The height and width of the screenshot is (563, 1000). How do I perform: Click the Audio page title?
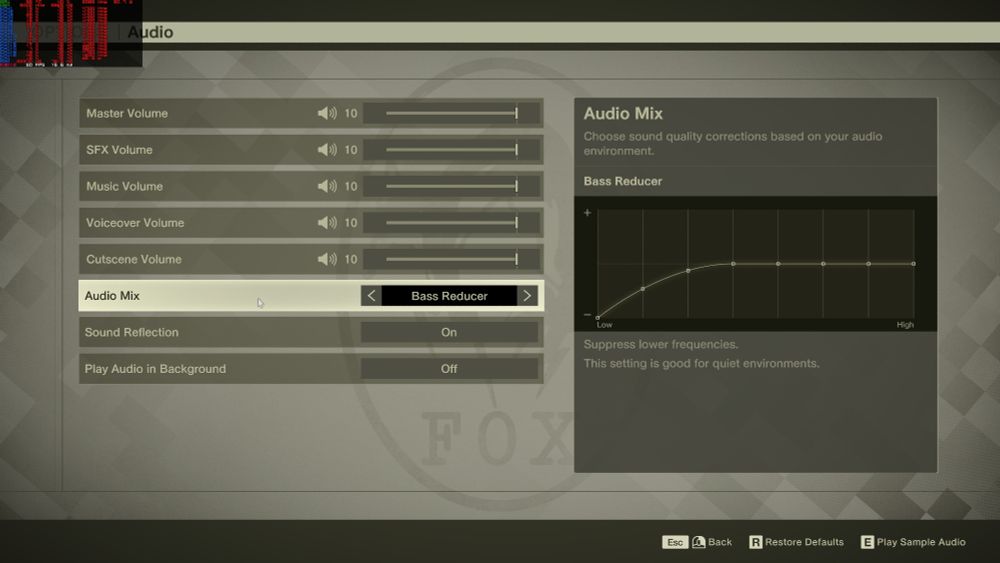(x=151, y=32)
